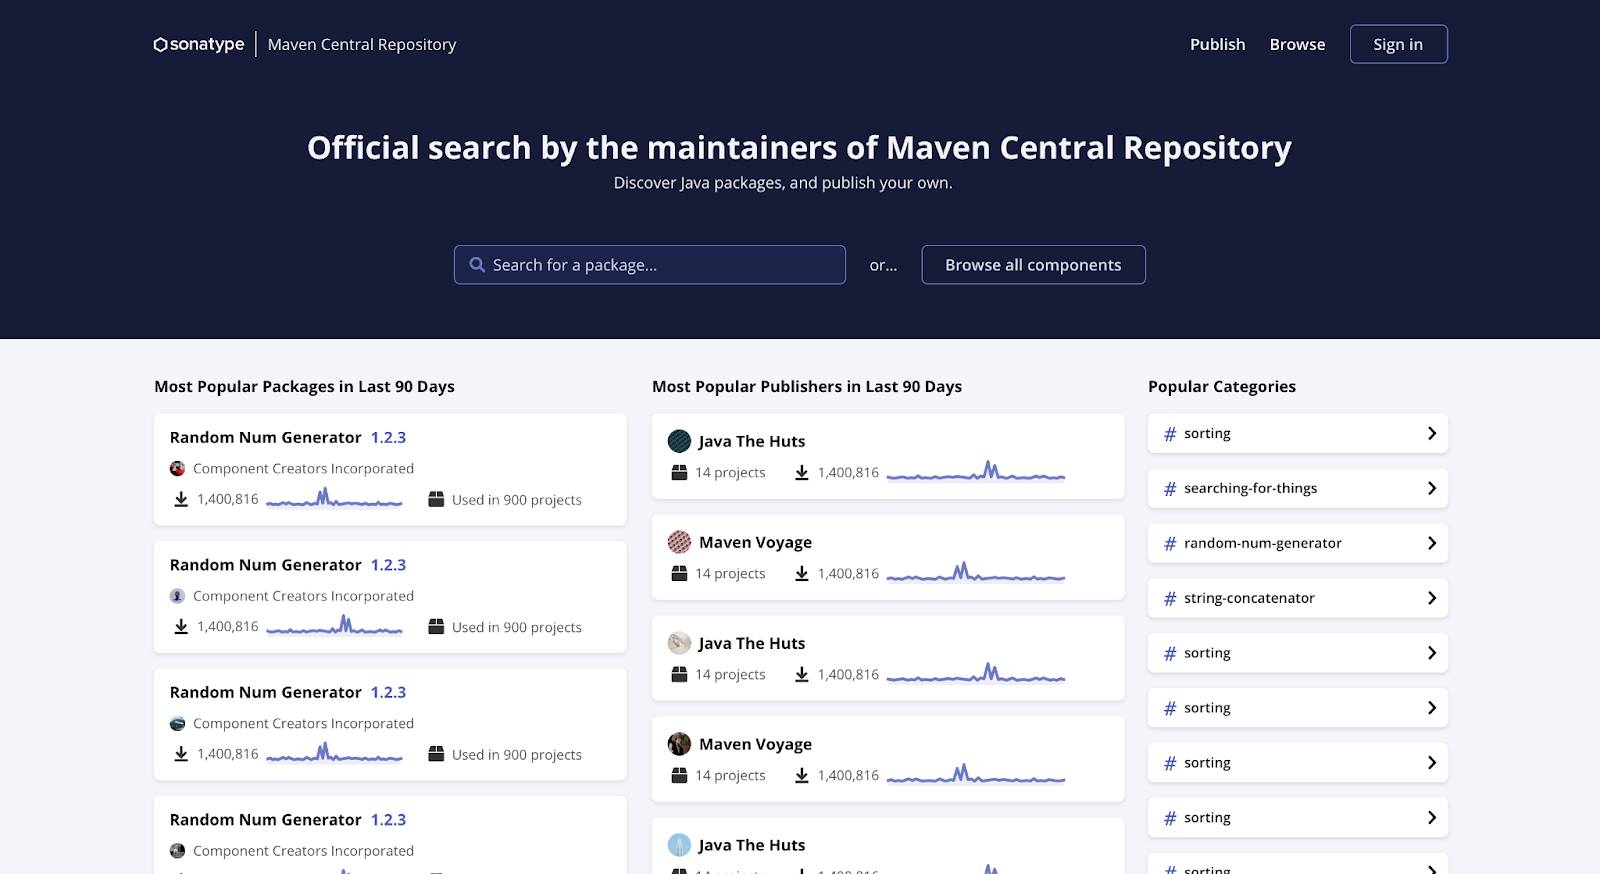The height and width of the screenshot is (874, 1600).
Task: Click version 1.2.3 on second package card
Action: click(388, 565)
